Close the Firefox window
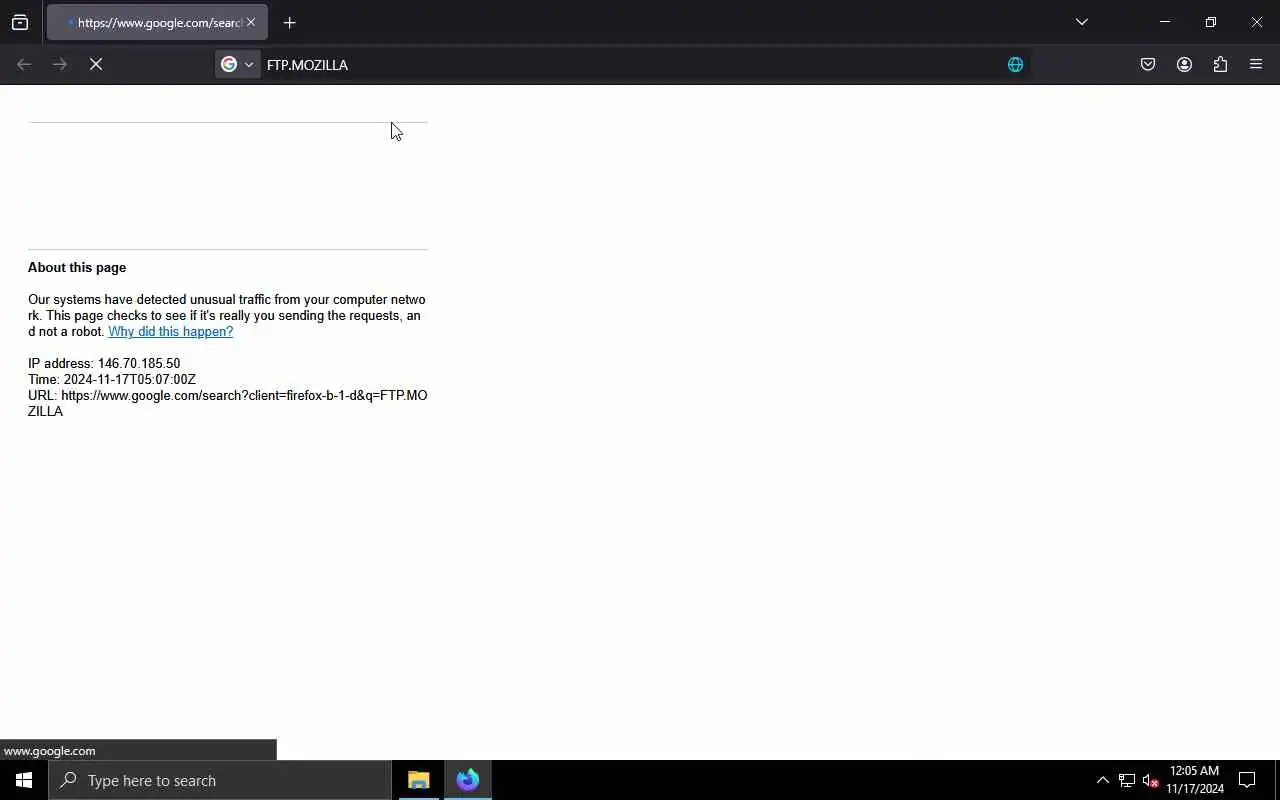 coord(1257,22)
